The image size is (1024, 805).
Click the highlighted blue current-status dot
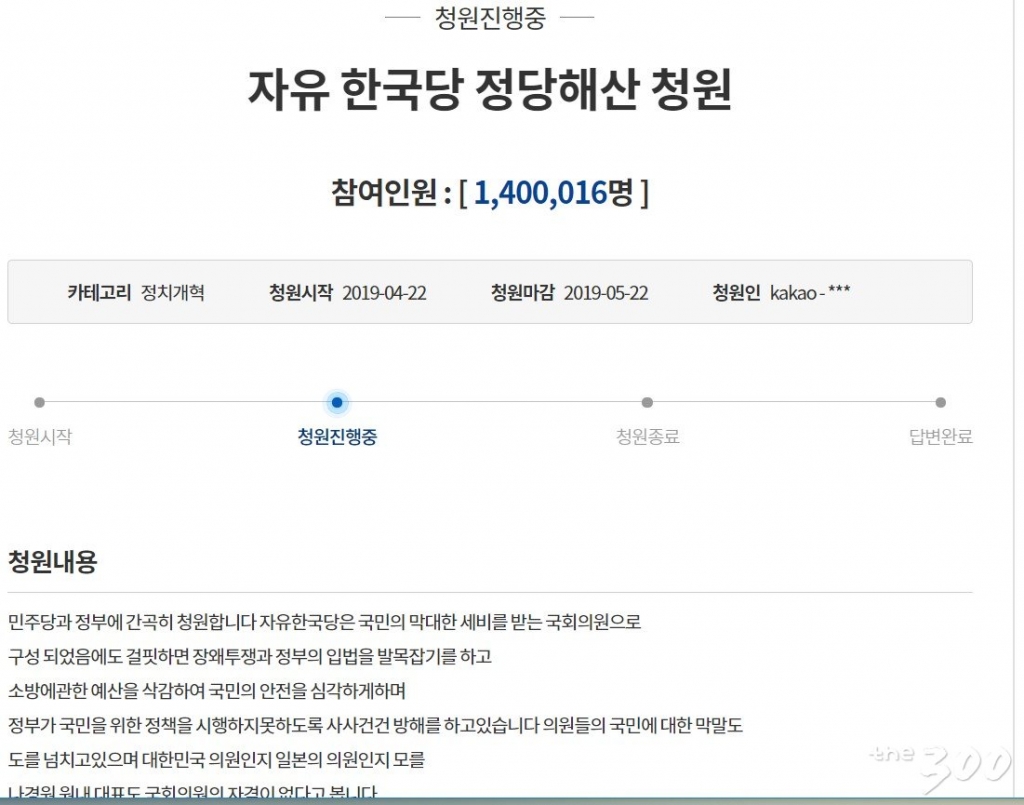click(337, 402)
